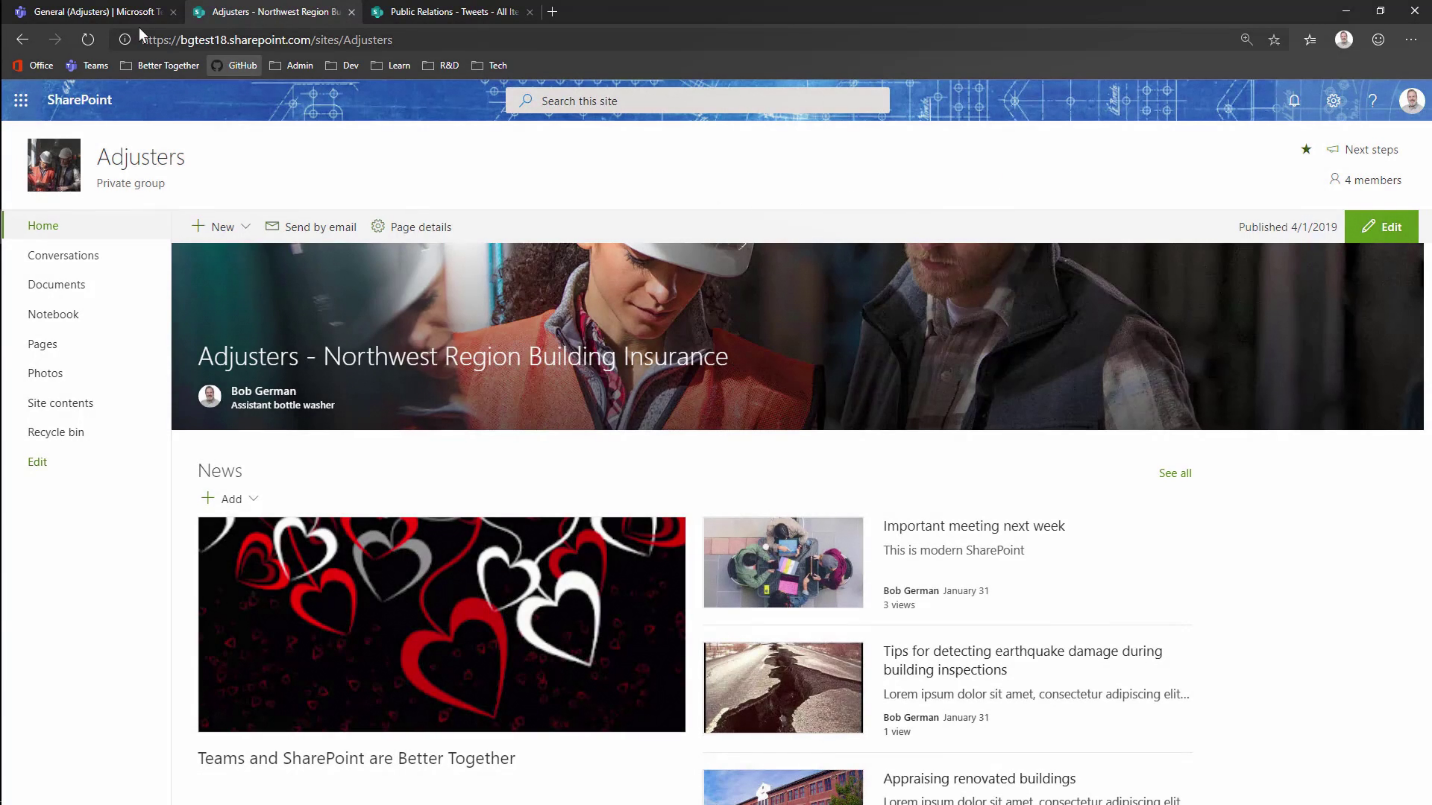
Task: Open the account profile picture in SharePoint header
Action: [x=1411, y=100]
